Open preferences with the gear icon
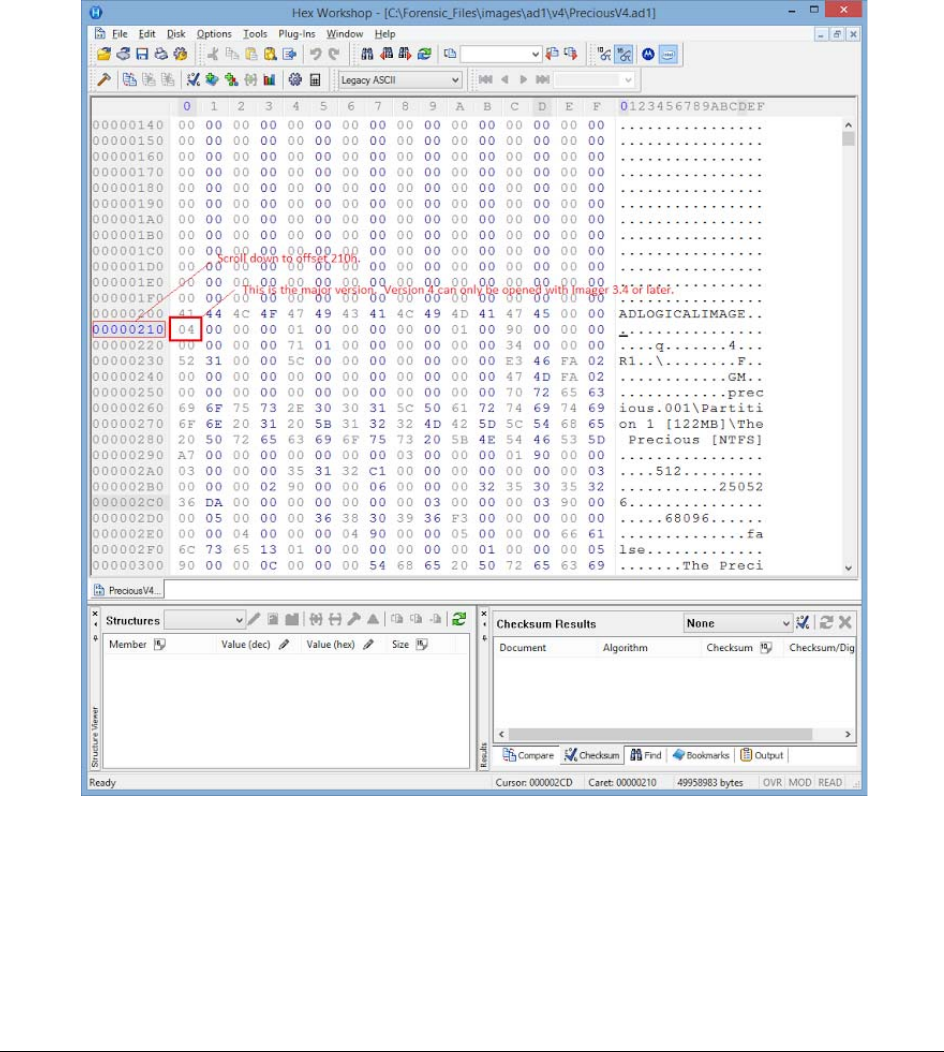This screenshot has height=1052, width=944. click(295, 80)
